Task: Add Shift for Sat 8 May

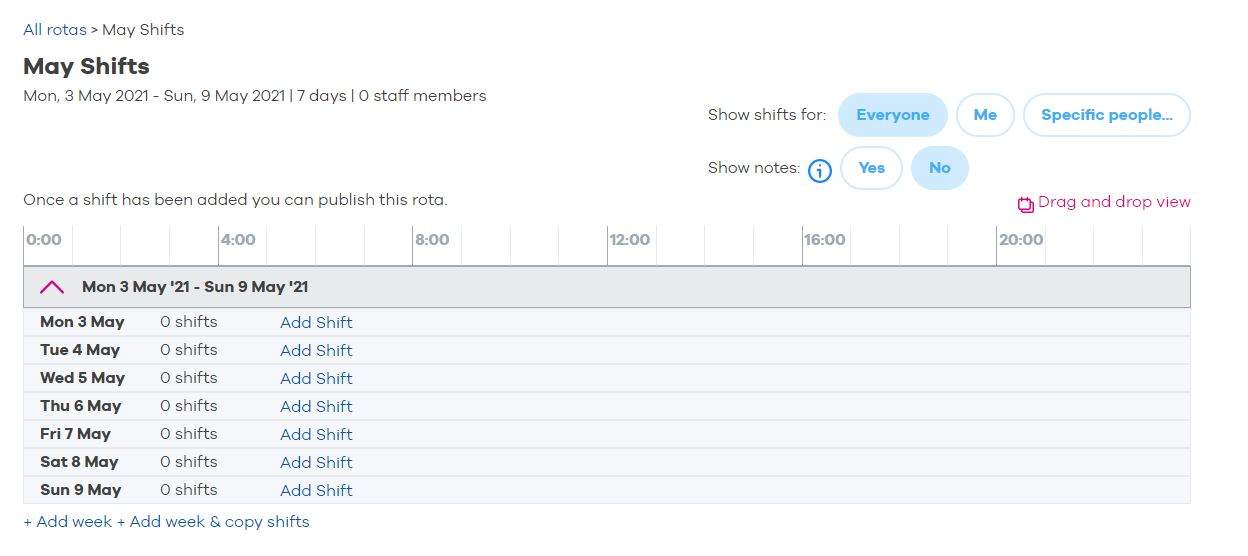Action: [x=316, y=462]
